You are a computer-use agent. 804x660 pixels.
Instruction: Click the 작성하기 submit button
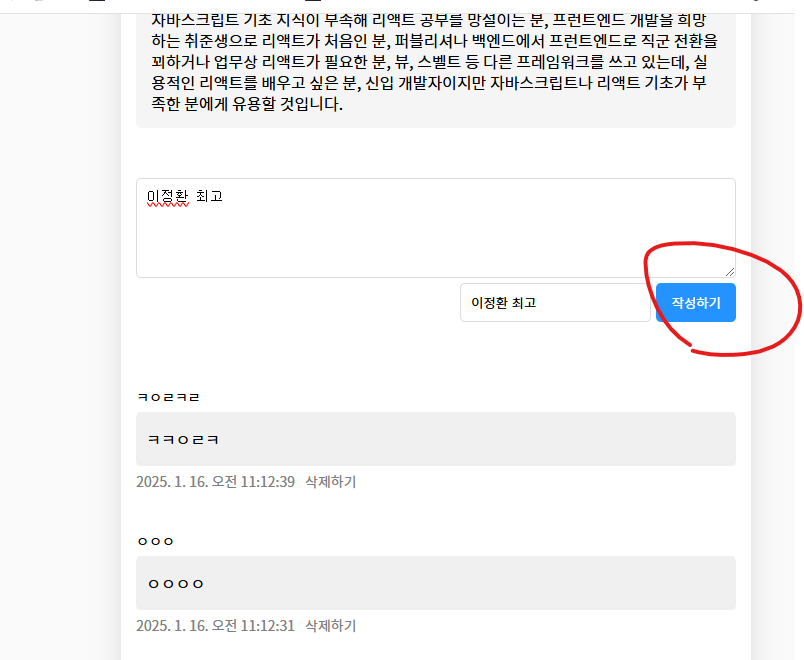point(695,303)
